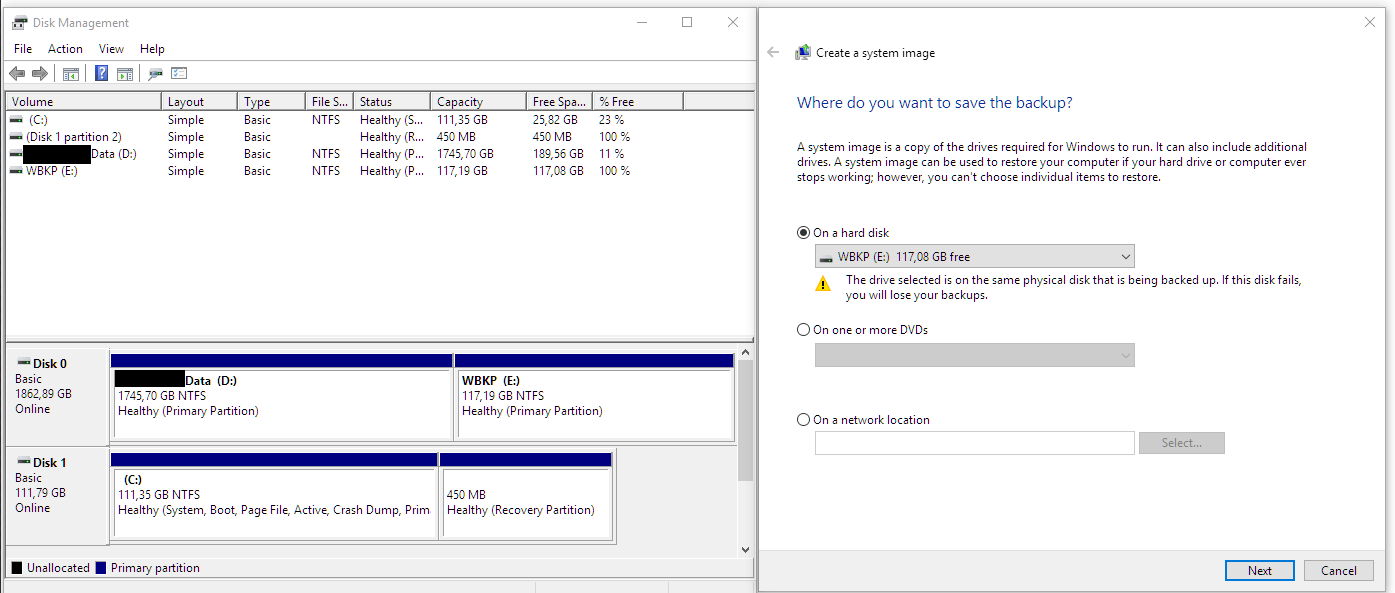Click the Create a system image wizard icon
1395x593 pixels.
point(803,51)
